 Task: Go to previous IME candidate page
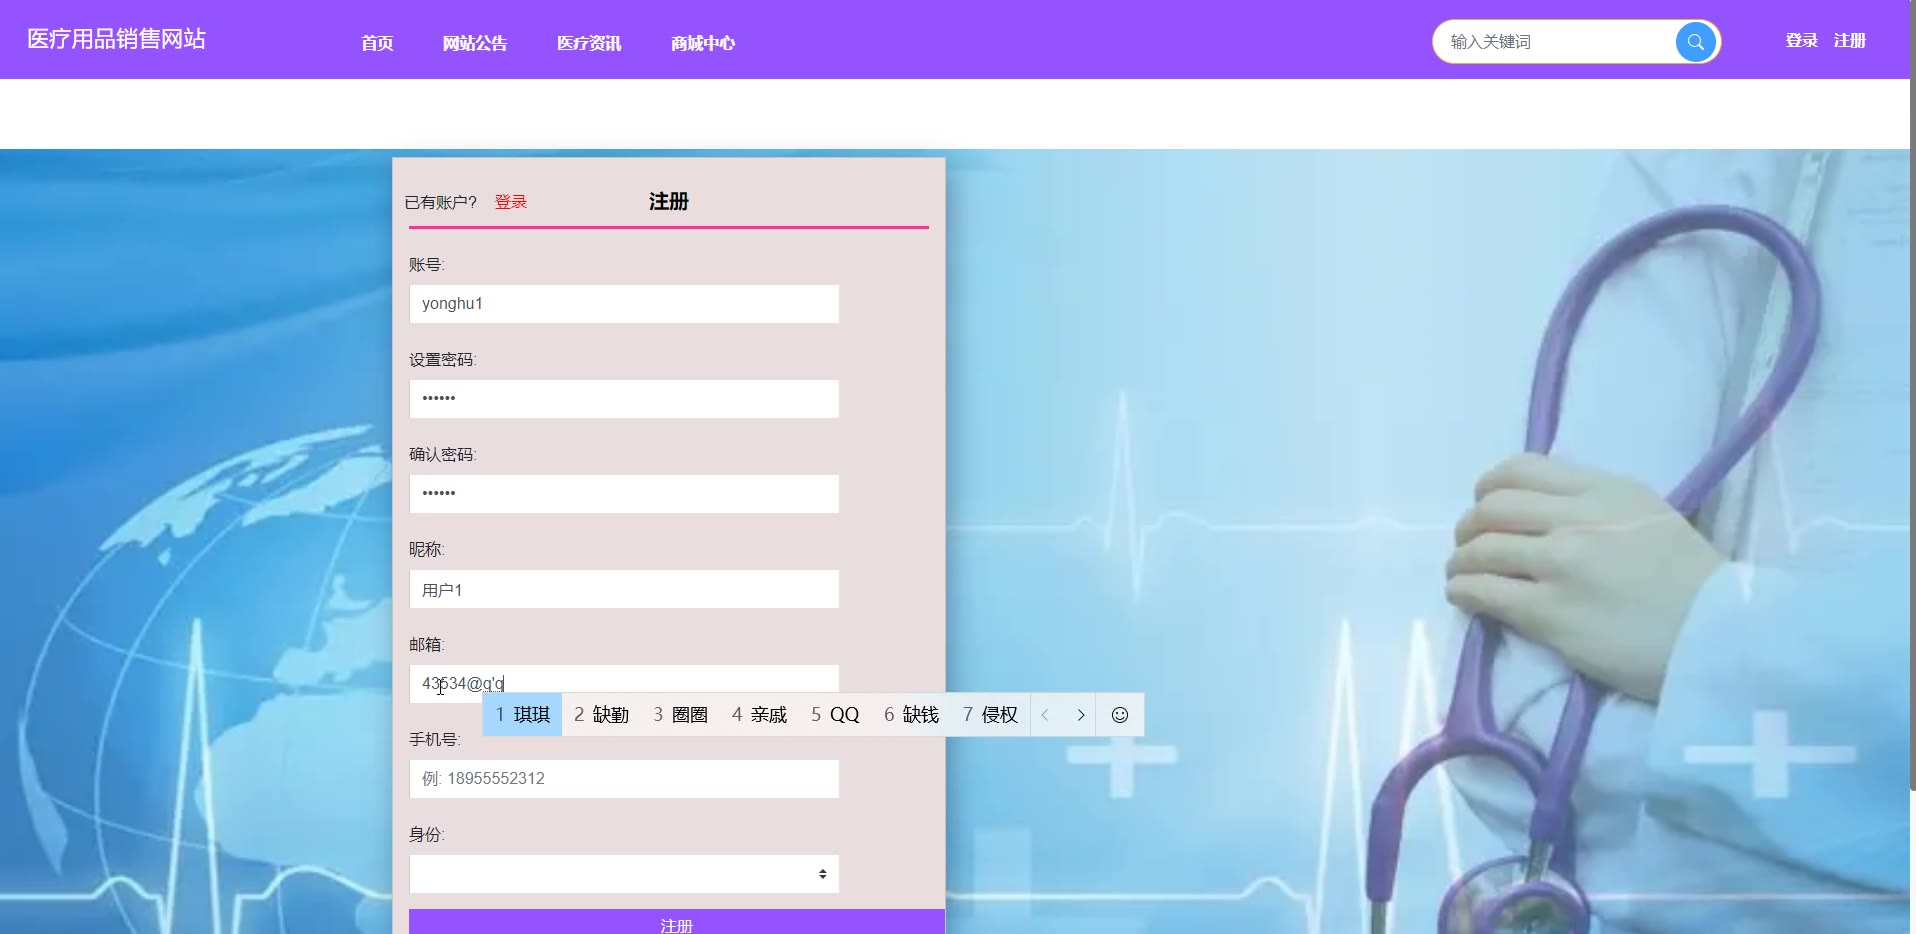tap(1046, 715)
